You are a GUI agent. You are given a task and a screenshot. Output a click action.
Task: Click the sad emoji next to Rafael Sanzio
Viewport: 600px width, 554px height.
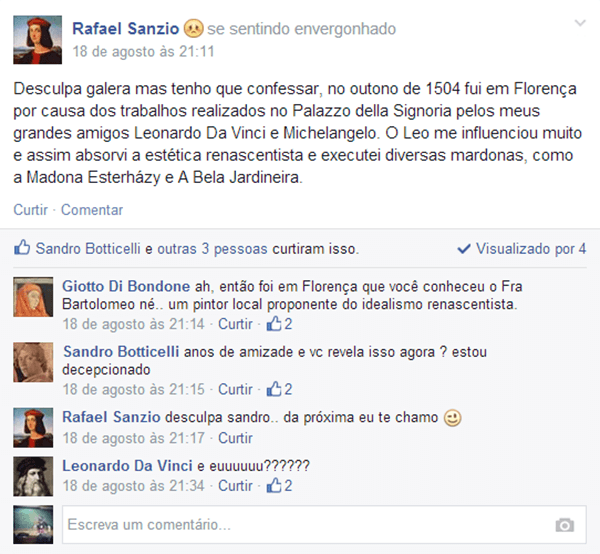[193, 29]
